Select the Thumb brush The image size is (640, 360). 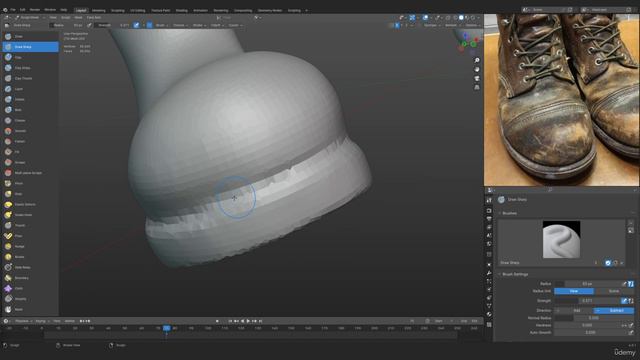coord(30,225)
